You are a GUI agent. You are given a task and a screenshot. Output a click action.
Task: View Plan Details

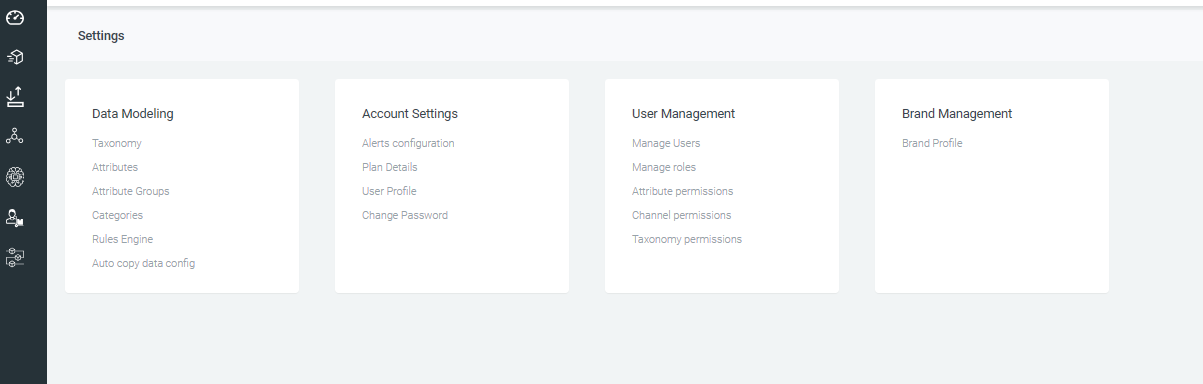[390, 167]
